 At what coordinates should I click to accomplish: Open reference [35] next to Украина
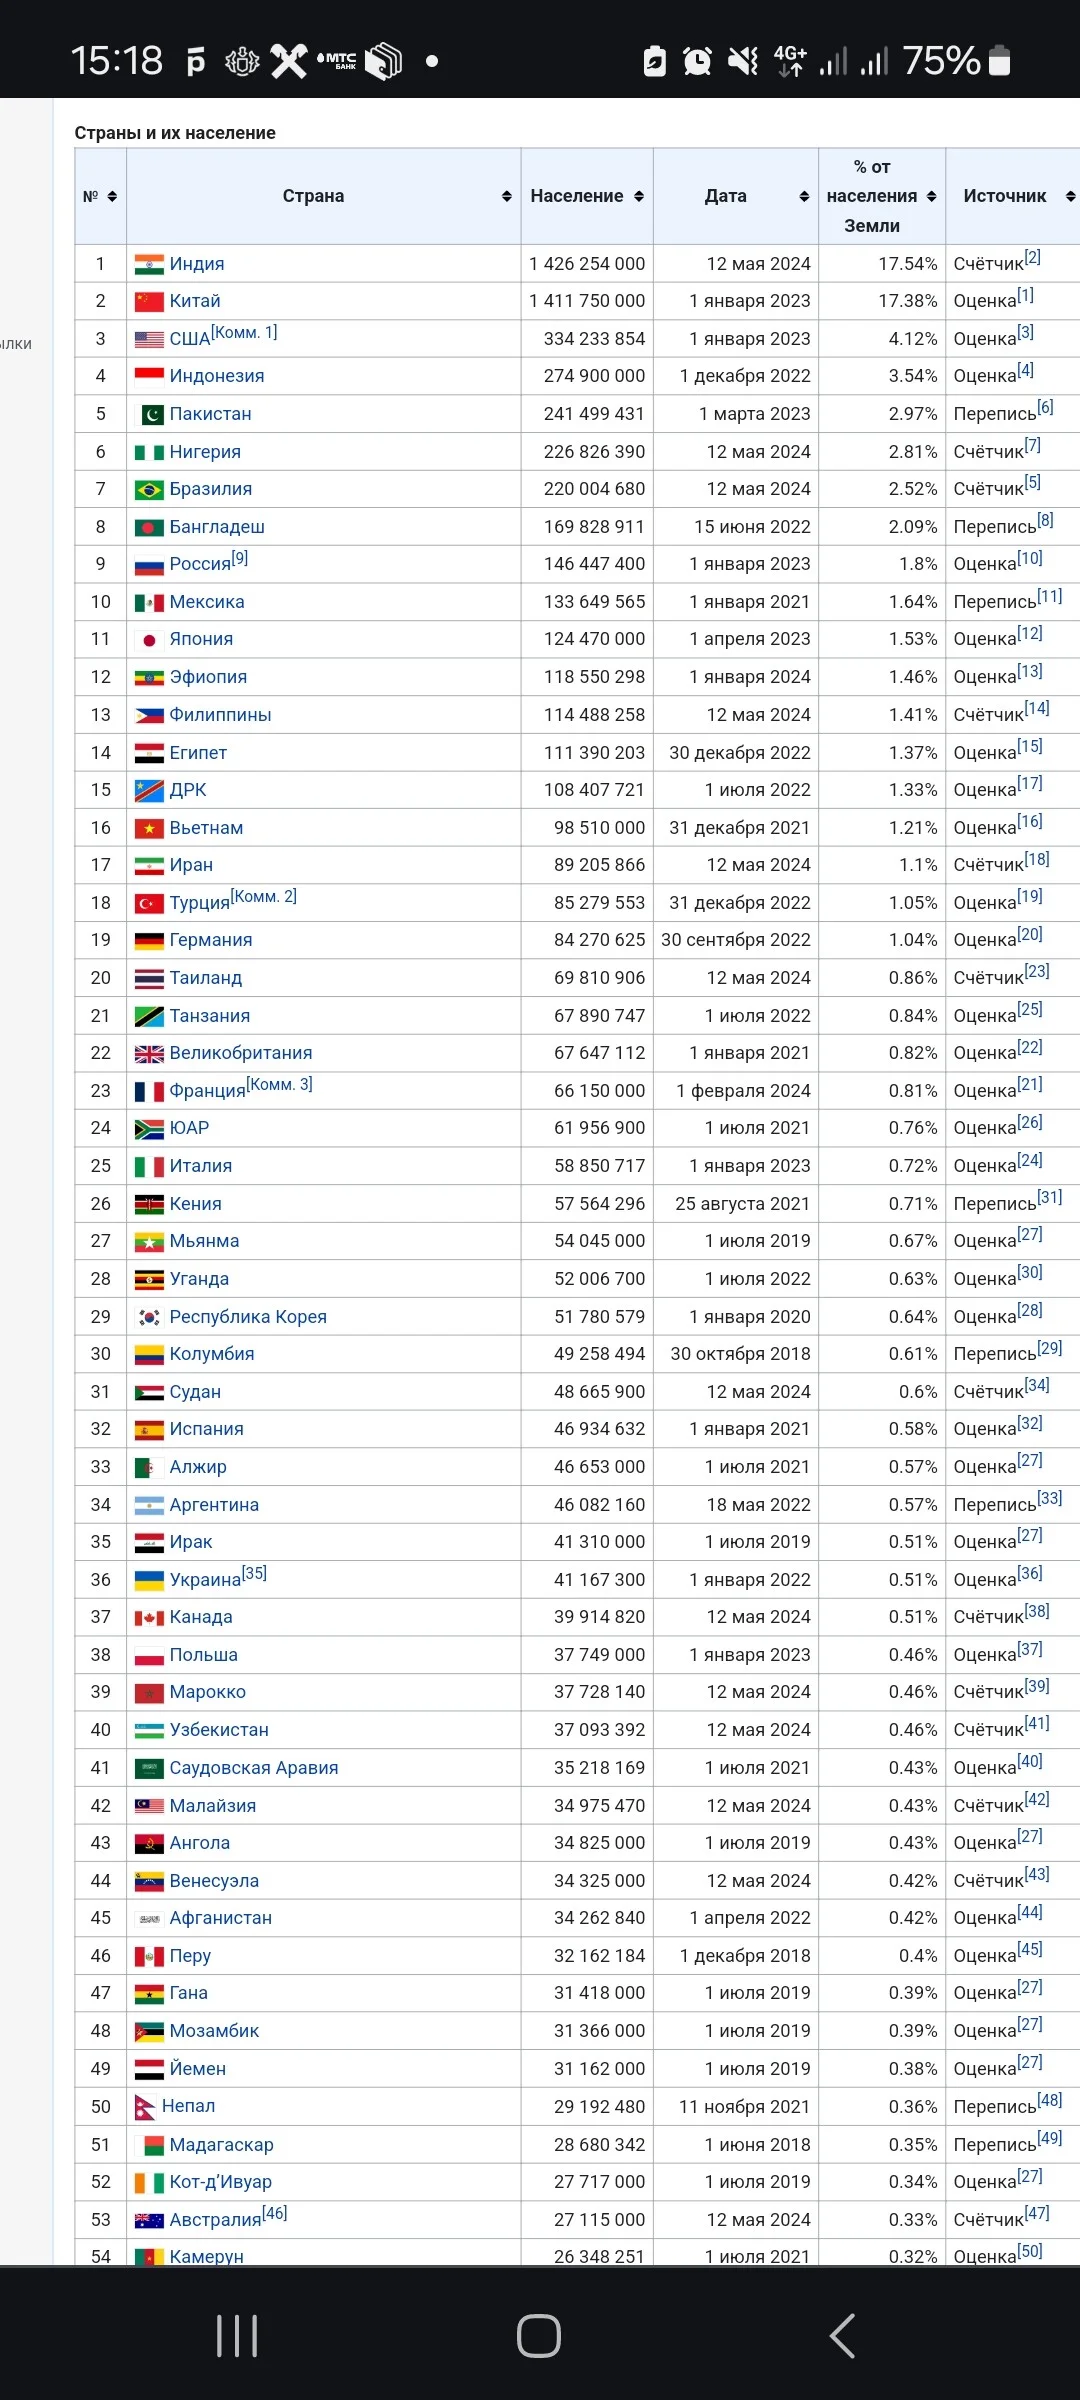tap(255, 1573)
